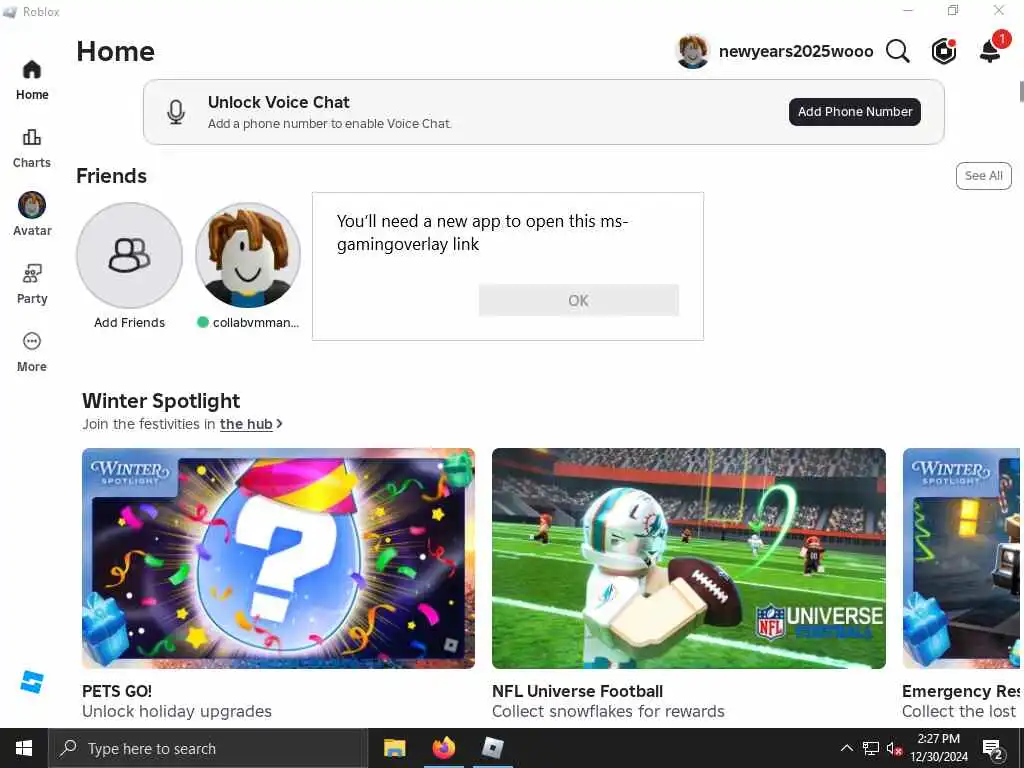Click the blue Roblox Studio icon in sidebar
This screenshot has height=768, width=1024.
[x=31, y=682]
